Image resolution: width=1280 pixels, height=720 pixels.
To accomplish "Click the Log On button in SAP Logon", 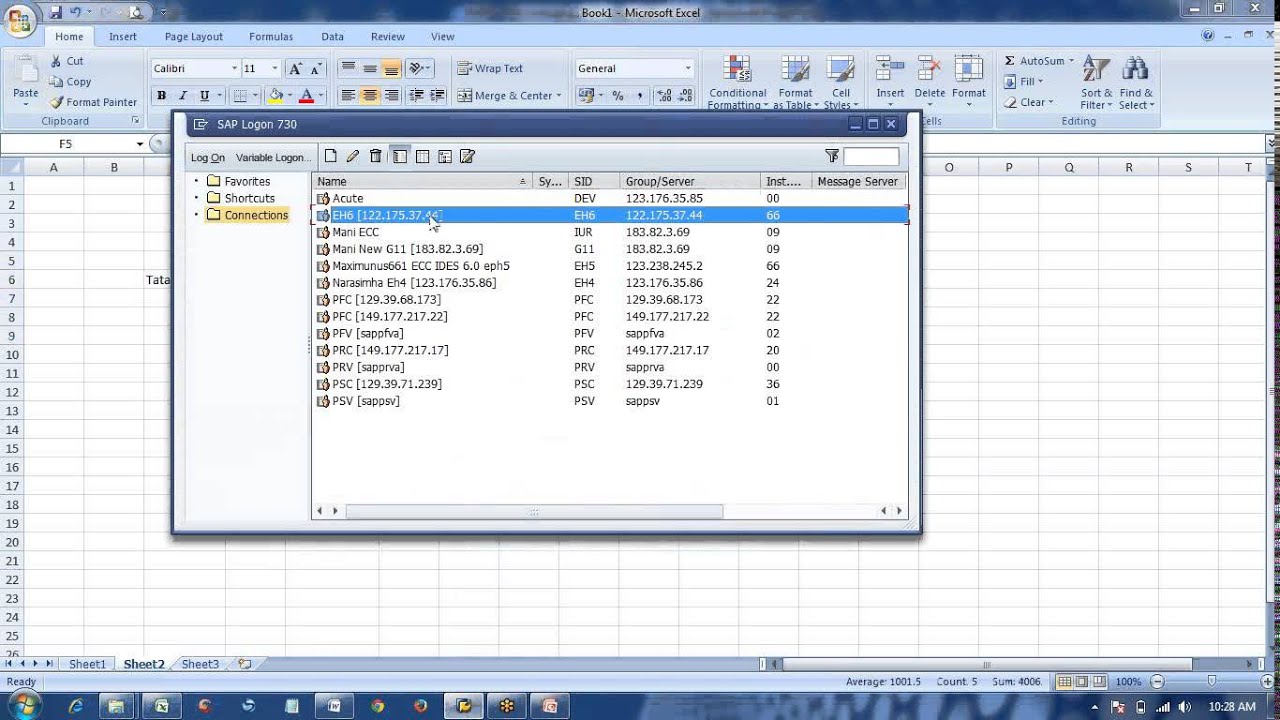I will coord(208,158).
